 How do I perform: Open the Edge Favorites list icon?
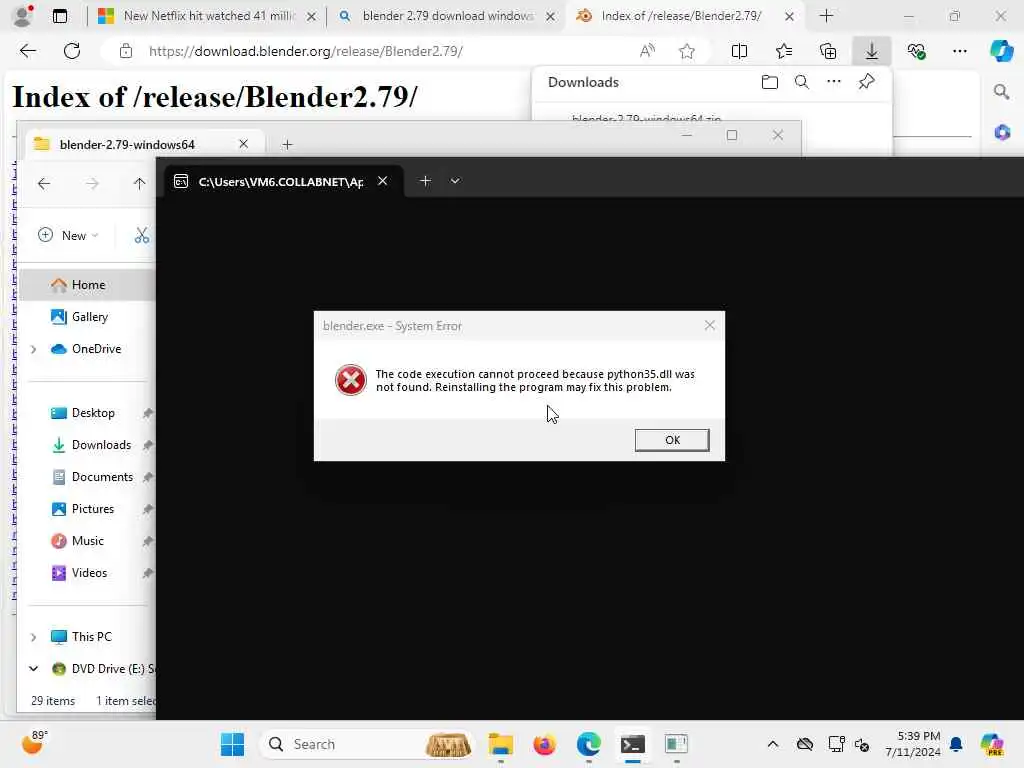pos(784,51)
